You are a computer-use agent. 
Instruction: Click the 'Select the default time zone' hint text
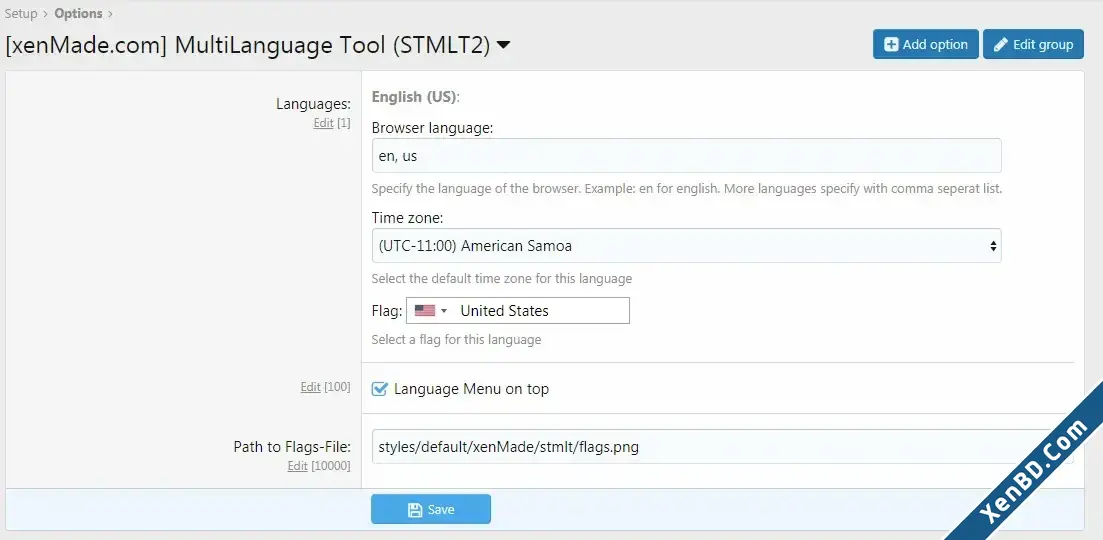click(x=502, y=278)
